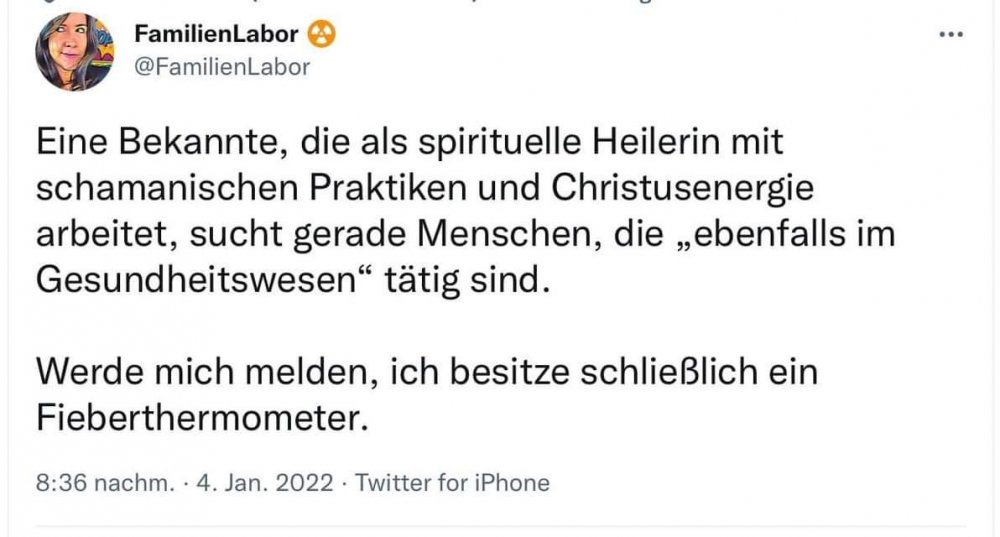Open the Twitter for iPhone source link
Screen dimensions: 1000x537
(x=453, y=482)
